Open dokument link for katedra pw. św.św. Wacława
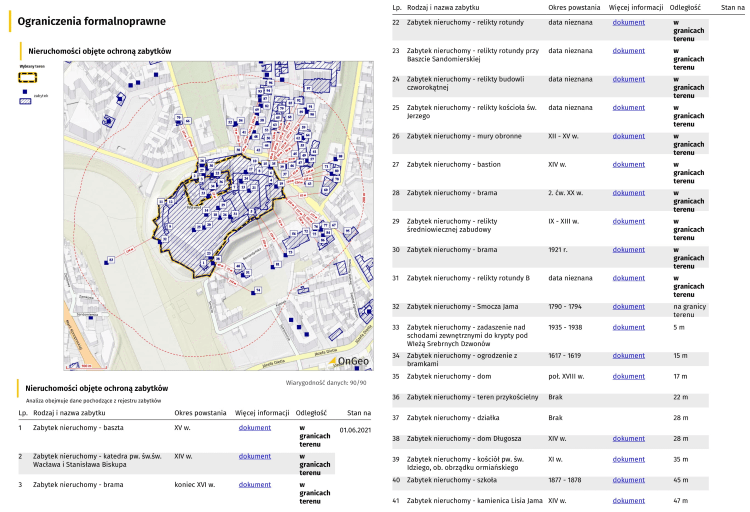This screenshot has height=512, width=750. (x=254, y=456)
